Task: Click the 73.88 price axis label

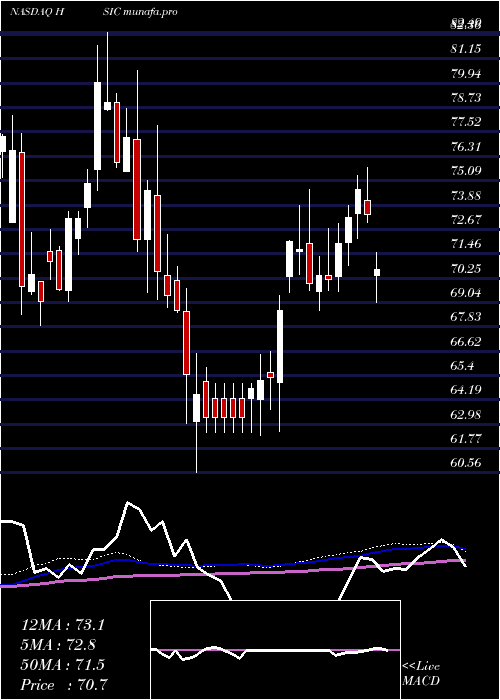Action: pyautogui.click(x=466, y=195)
